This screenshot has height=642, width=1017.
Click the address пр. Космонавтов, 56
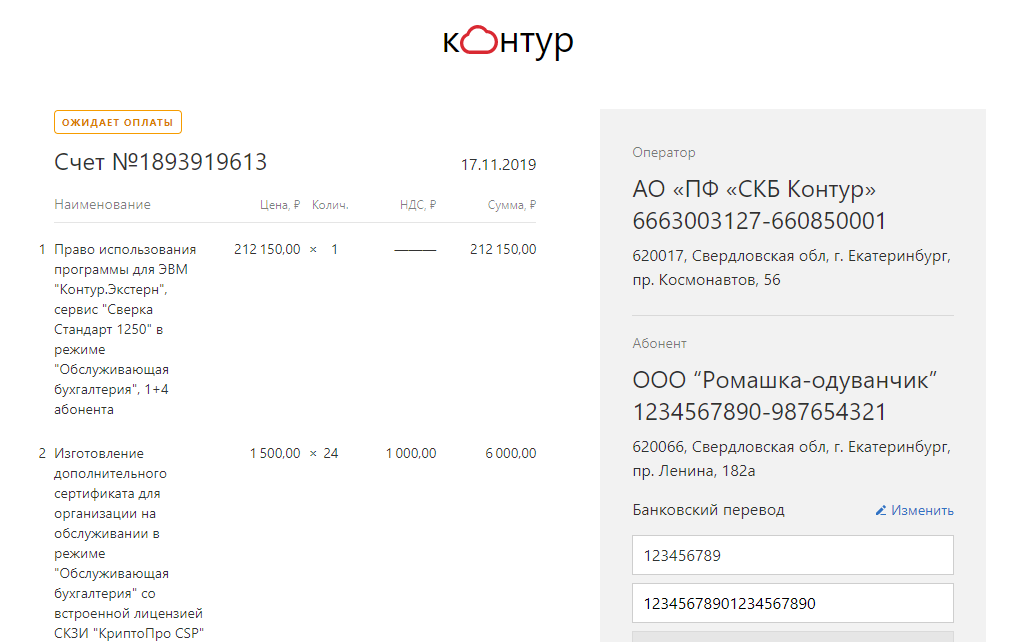pos(706,280)
